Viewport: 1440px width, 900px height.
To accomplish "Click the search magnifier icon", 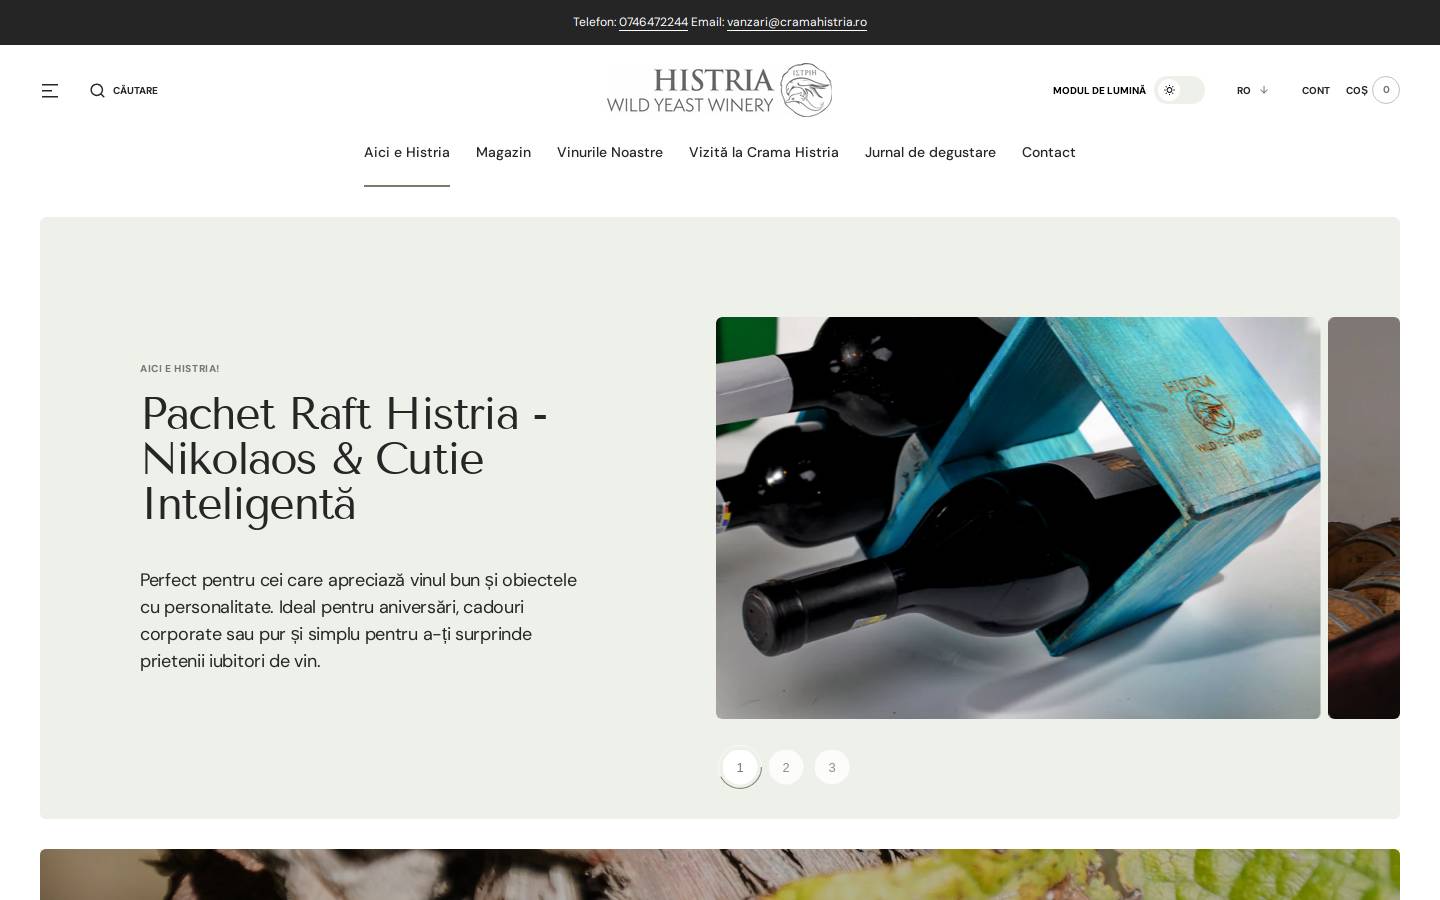I will pos(97,91).
